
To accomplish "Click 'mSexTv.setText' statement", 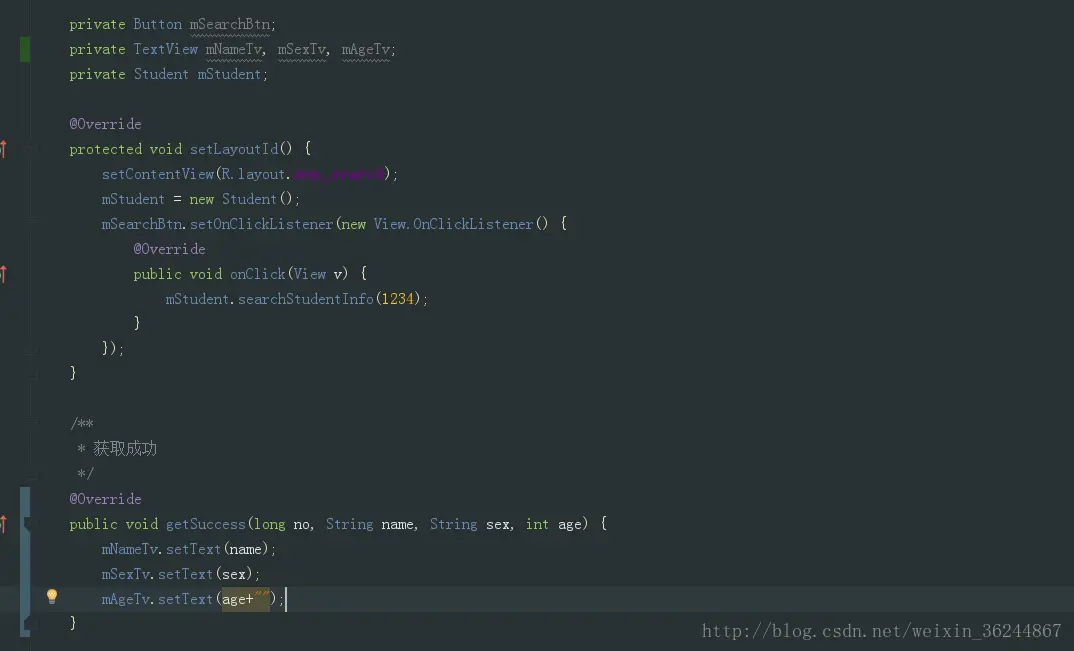I will point(181,574).
